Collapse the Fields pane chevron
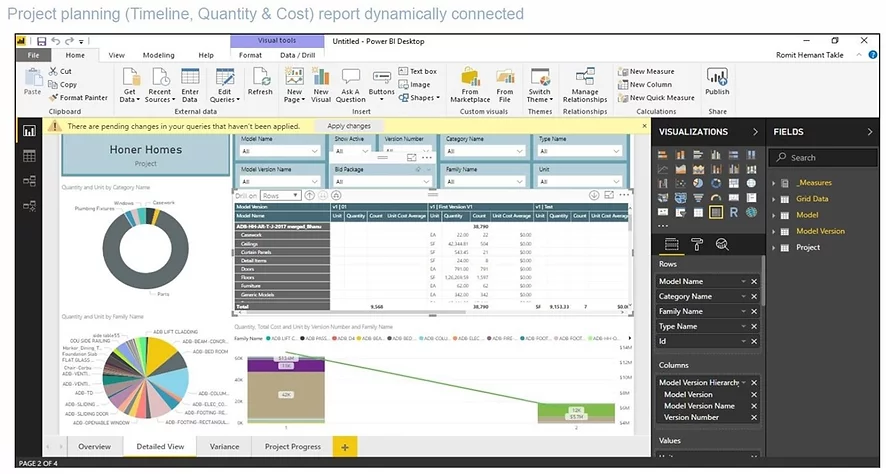The image size is (886, 474). click(x=870, y=132)
